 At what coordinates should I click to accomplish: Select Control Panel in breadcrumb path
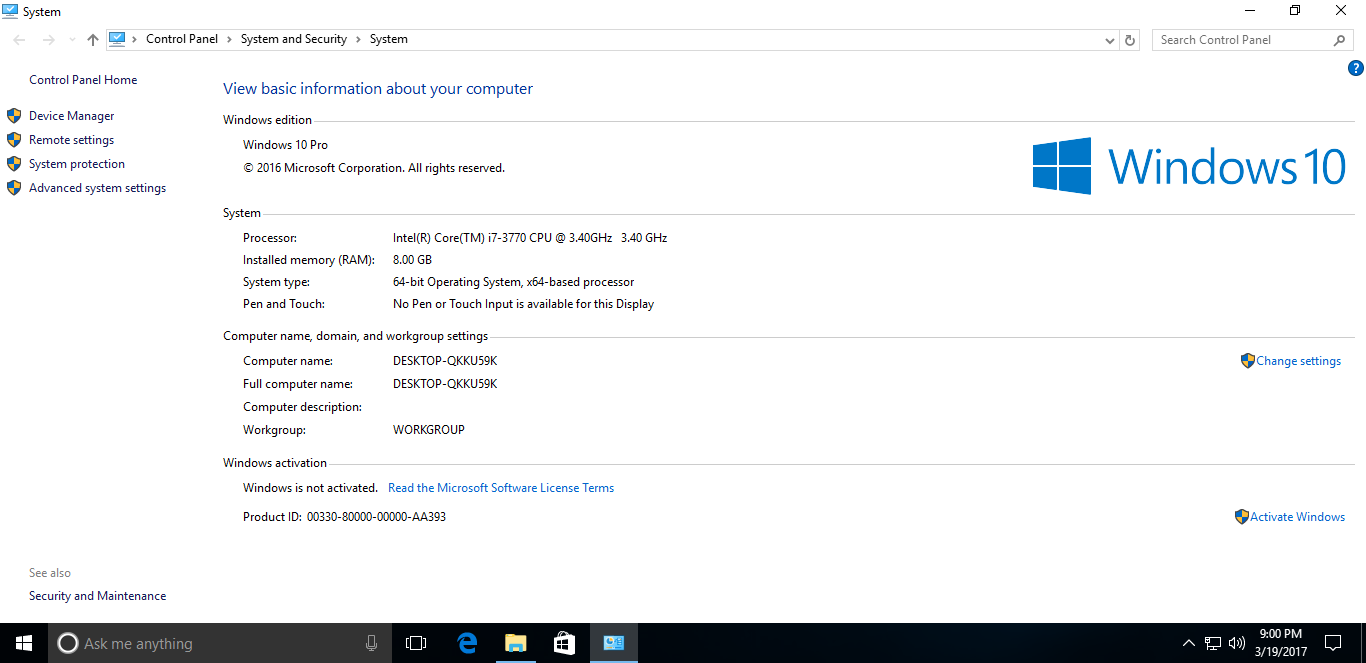182,39
